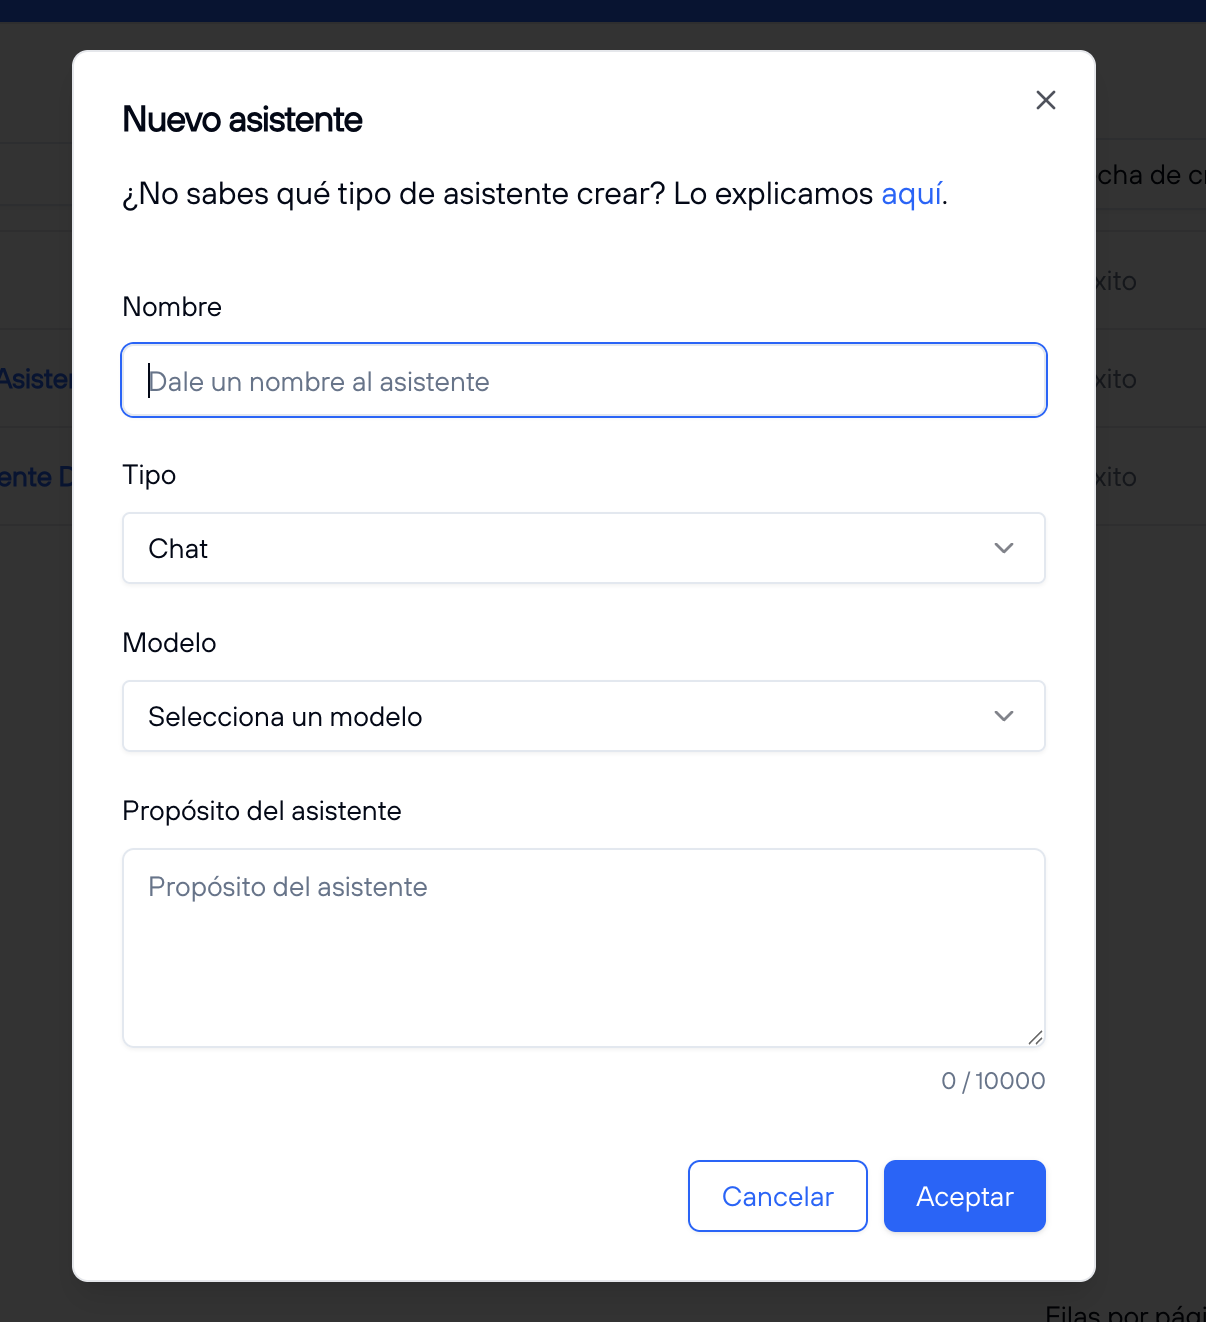Open the partially visible Asistente link behind dialog

click(35, 379)
